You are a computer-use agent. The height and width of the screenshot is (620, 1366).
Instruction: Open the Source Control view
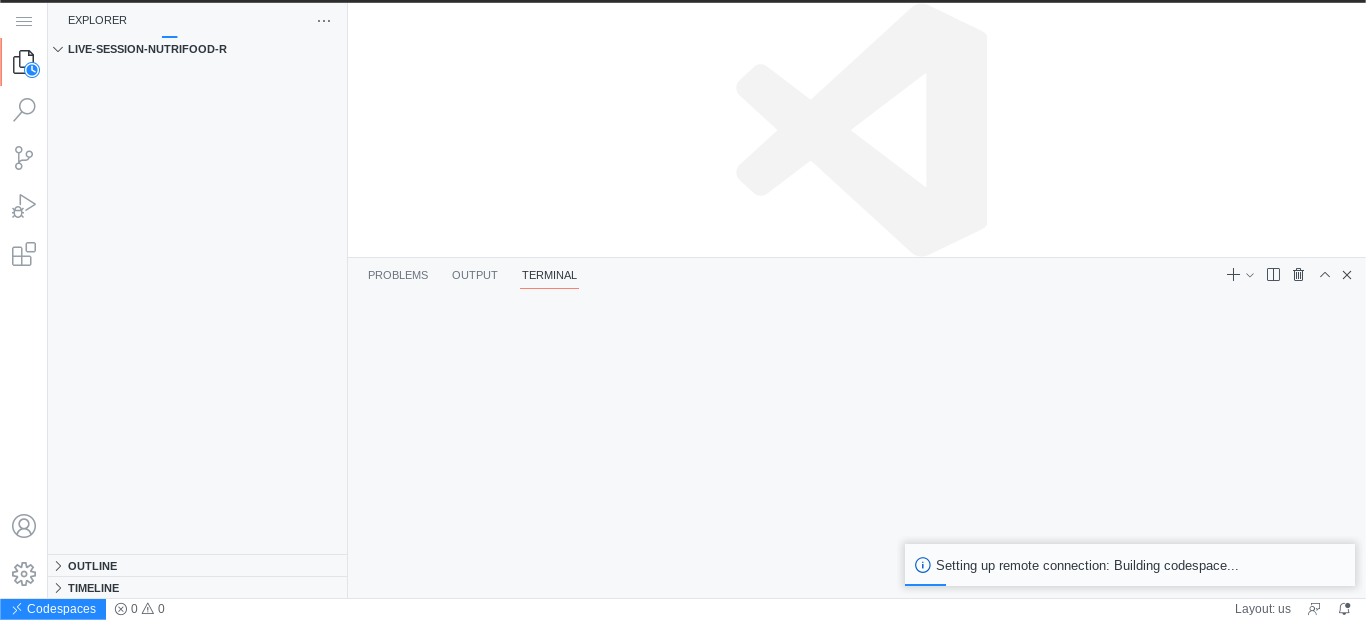tap(24, 158)
